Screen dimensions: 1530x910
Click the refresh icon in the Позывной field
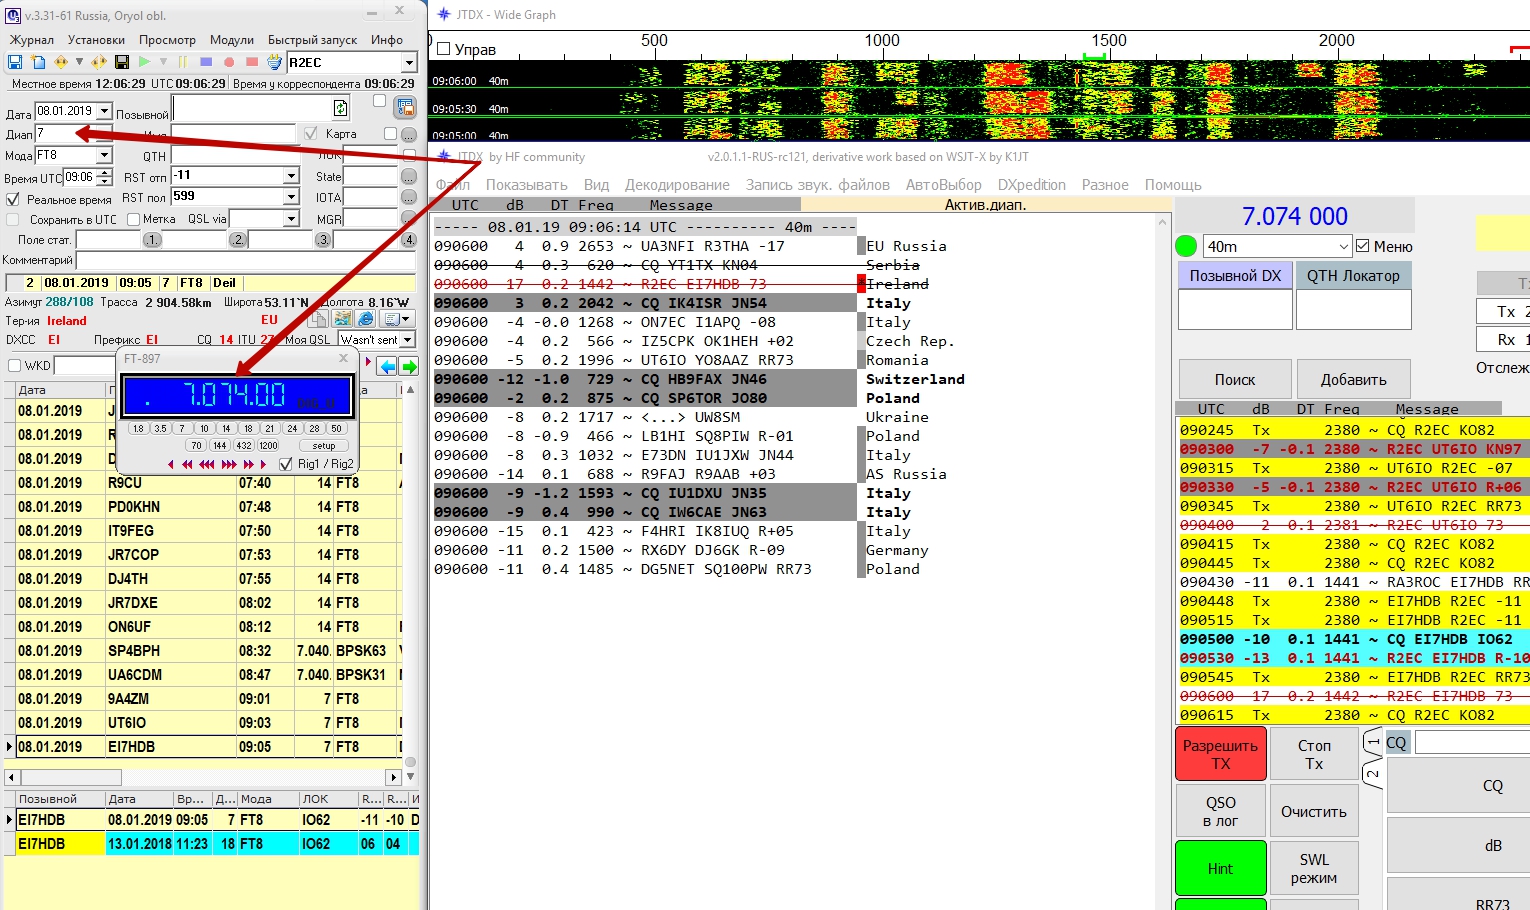click(x=340, y=108)
